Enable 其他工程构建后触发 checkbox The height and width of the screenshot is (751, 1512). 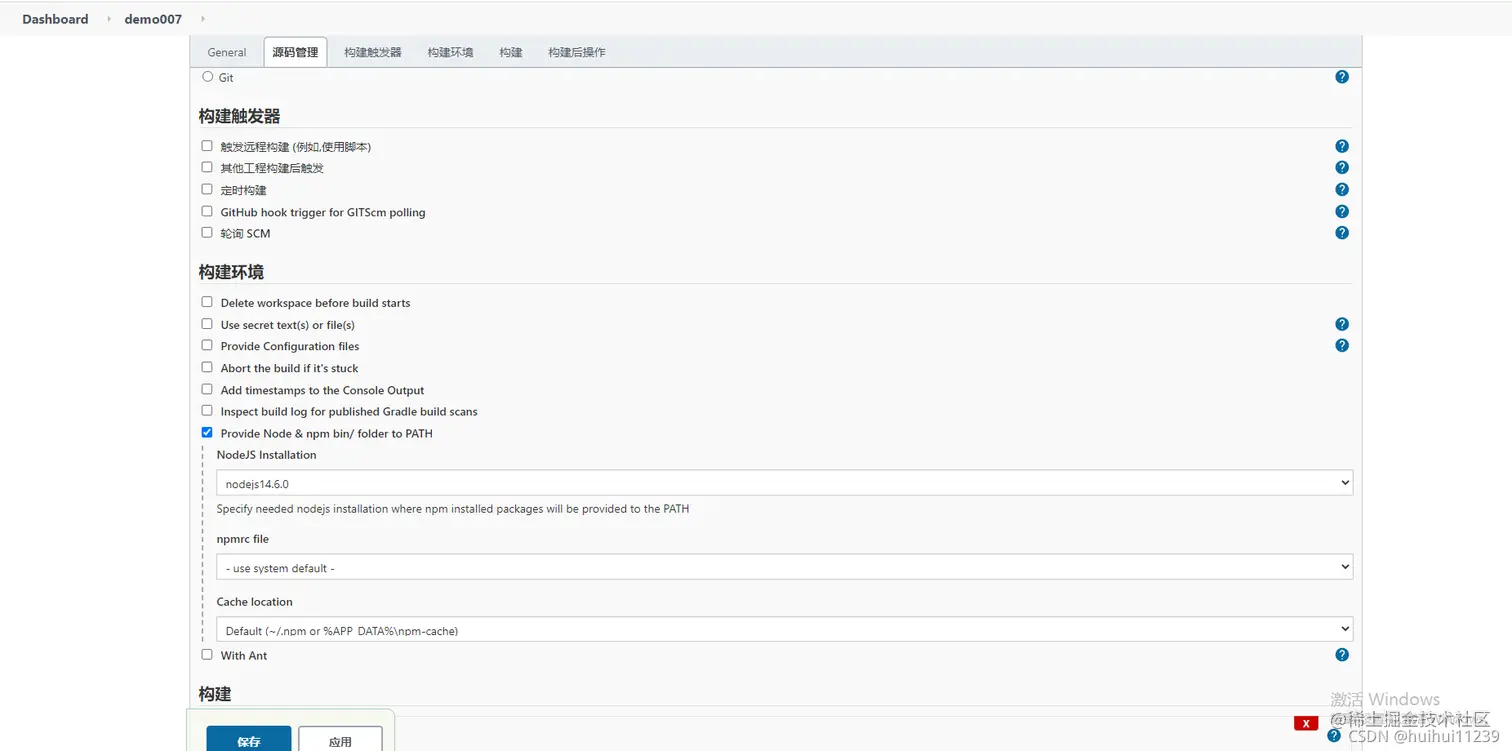pos(207,167)
